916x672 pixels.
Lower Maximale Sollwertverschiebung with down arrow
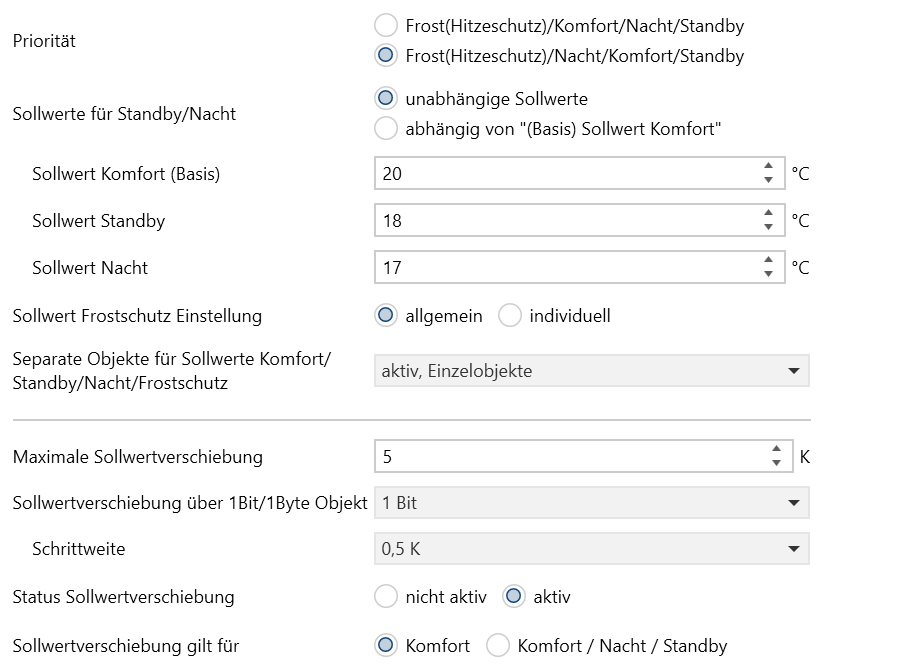776,463
